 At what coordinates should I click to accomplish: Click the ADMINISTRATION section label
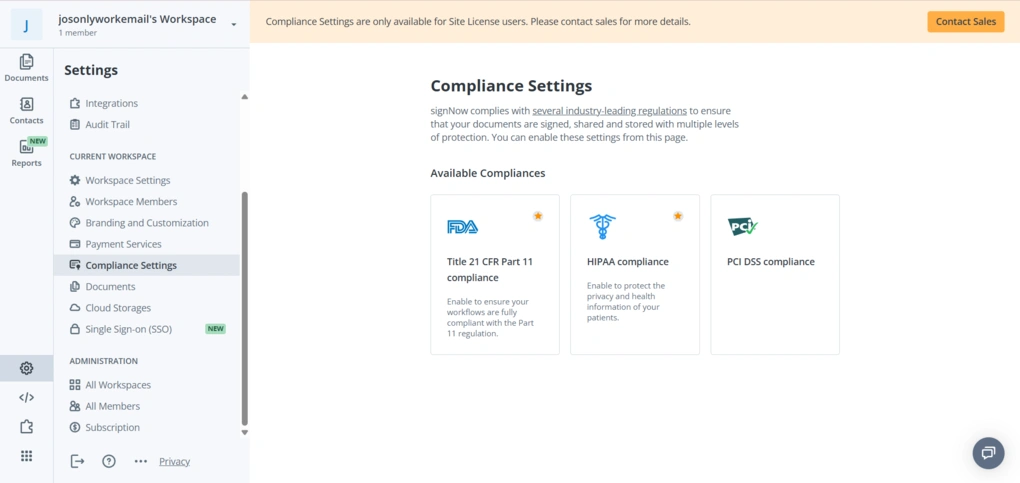coord(103,361)
